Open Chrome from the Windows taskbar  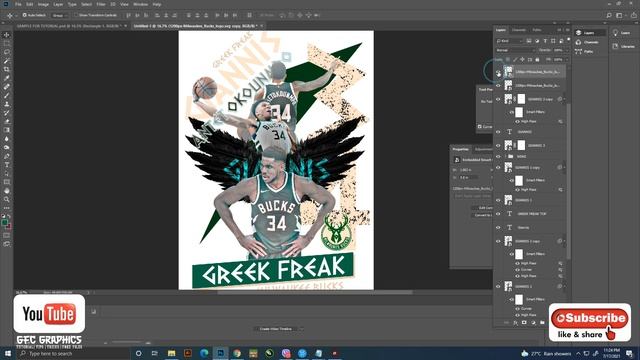pyautogui.click(x=237, y=353)
